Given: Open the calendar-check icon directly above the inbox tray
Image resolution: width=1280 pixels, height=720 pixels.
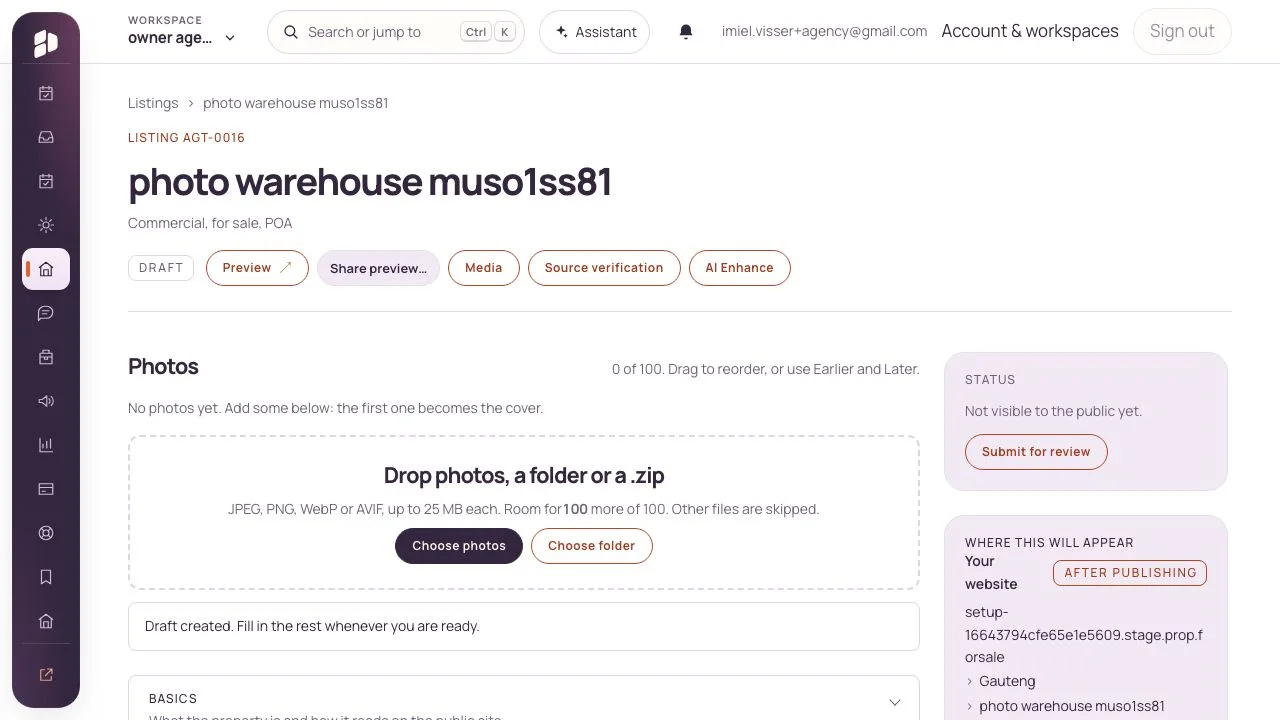Looking at the screenshot, I should [46, 93].
